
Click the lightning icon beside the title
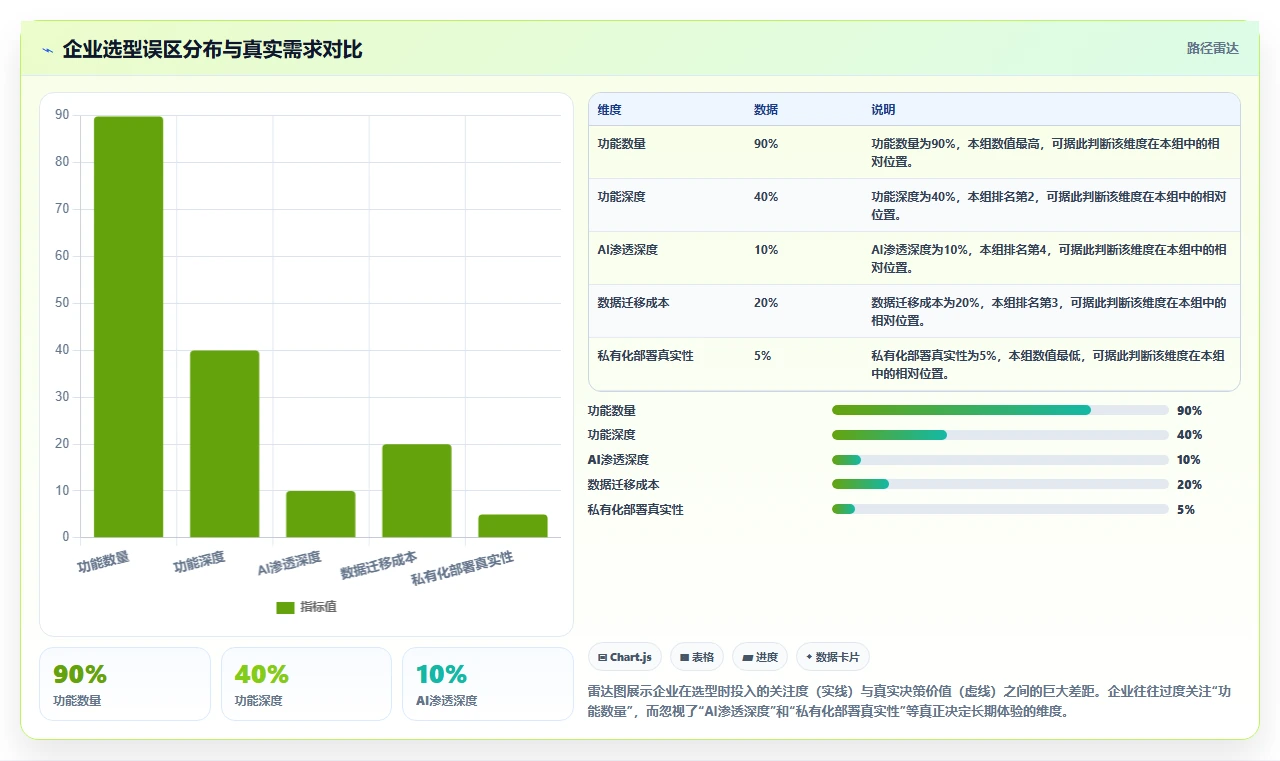click(x=48, y=50)
